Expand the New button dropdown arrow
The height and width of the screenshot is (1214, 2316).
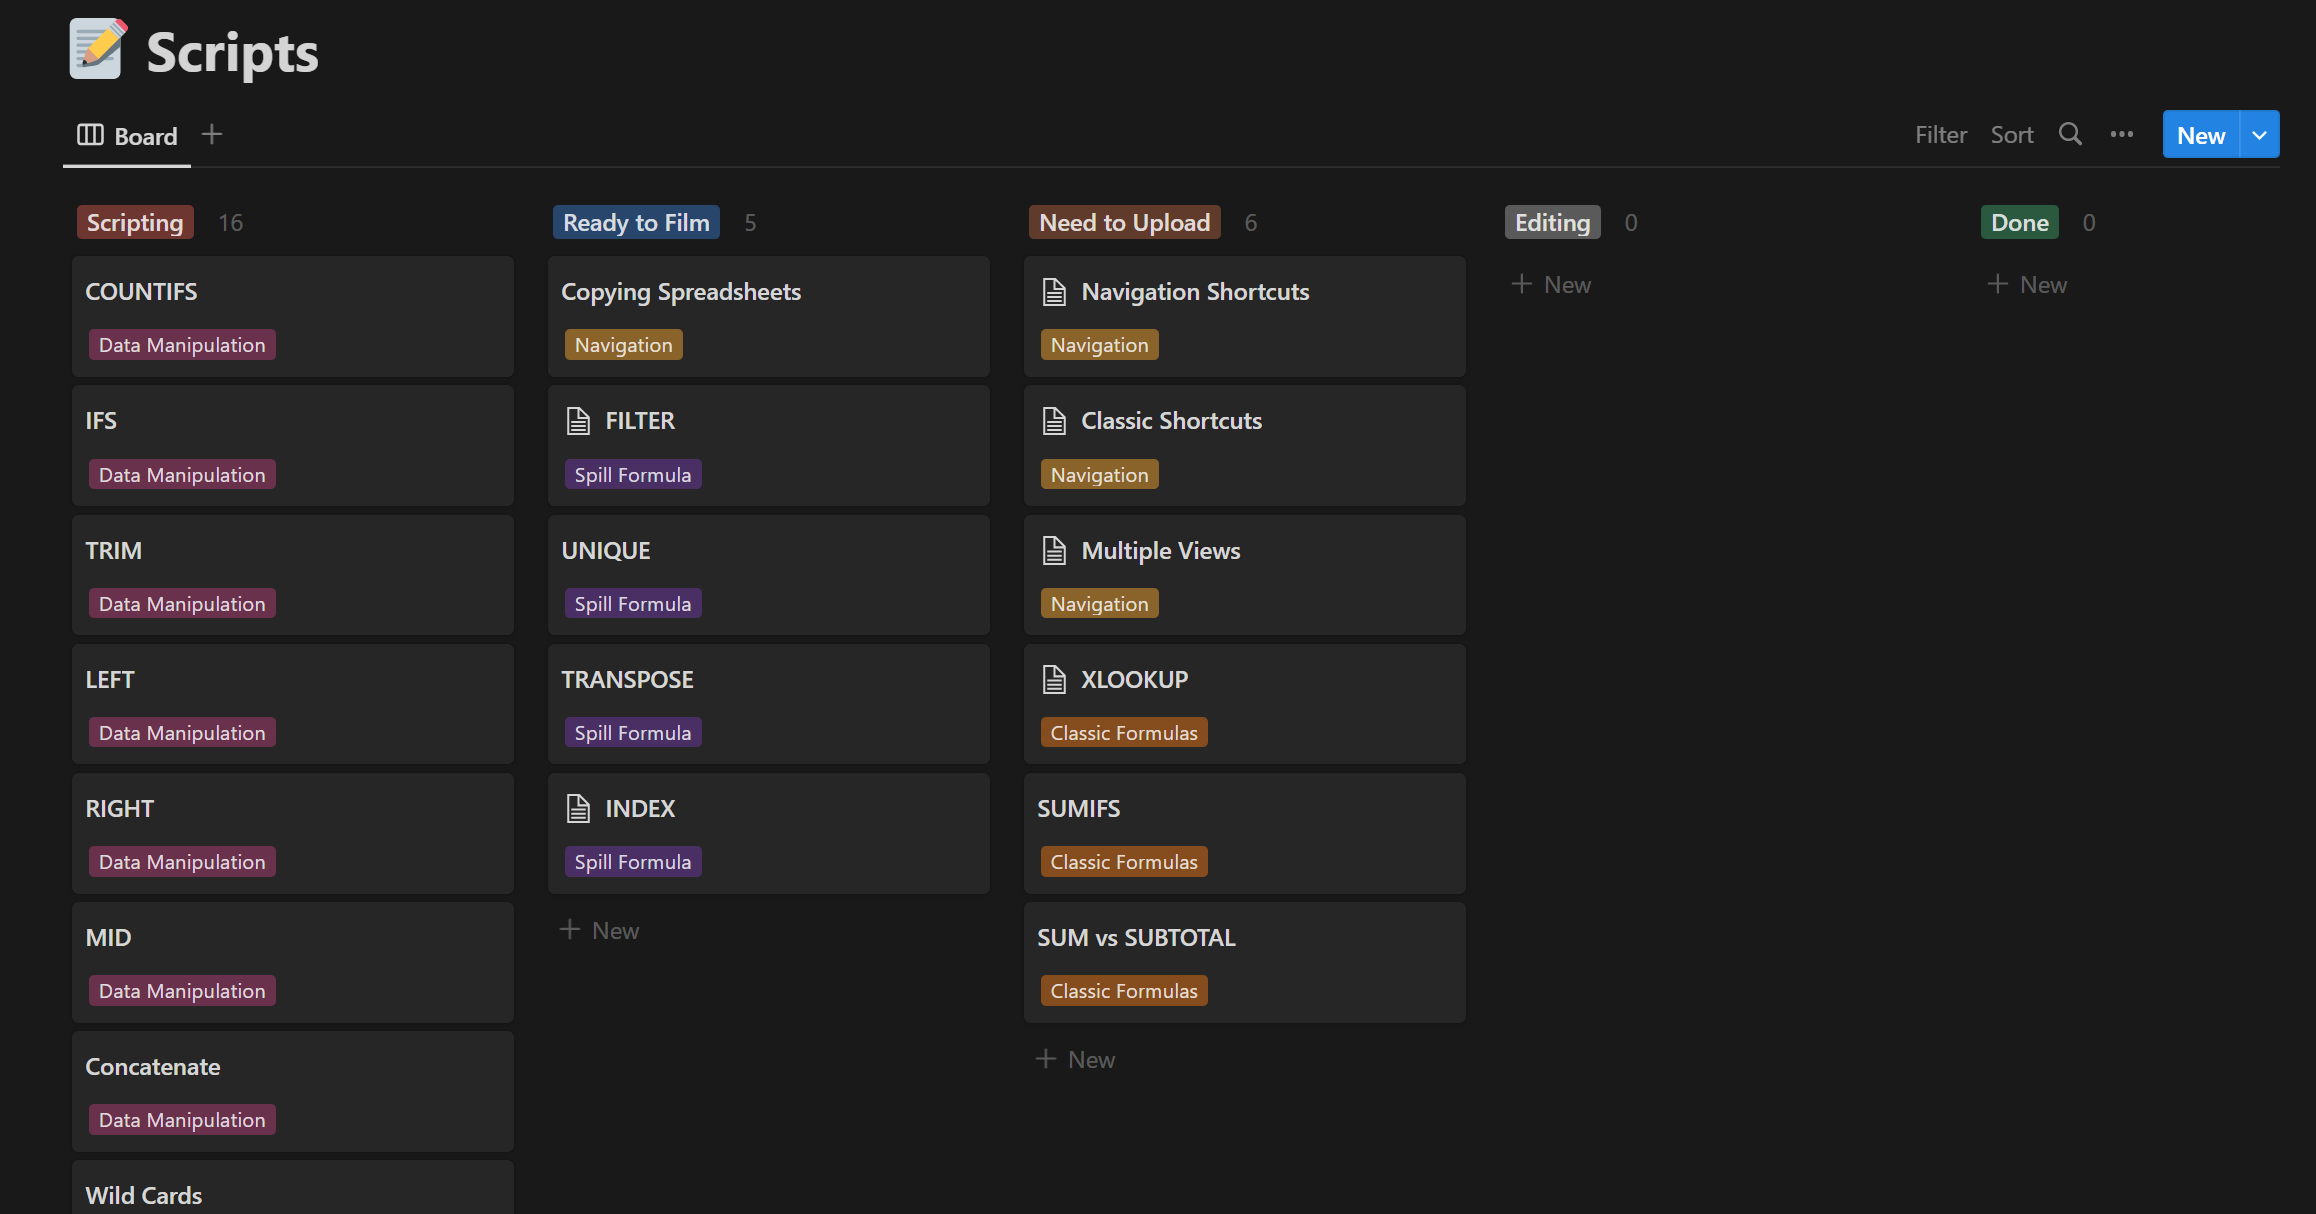coord(2259,135)
